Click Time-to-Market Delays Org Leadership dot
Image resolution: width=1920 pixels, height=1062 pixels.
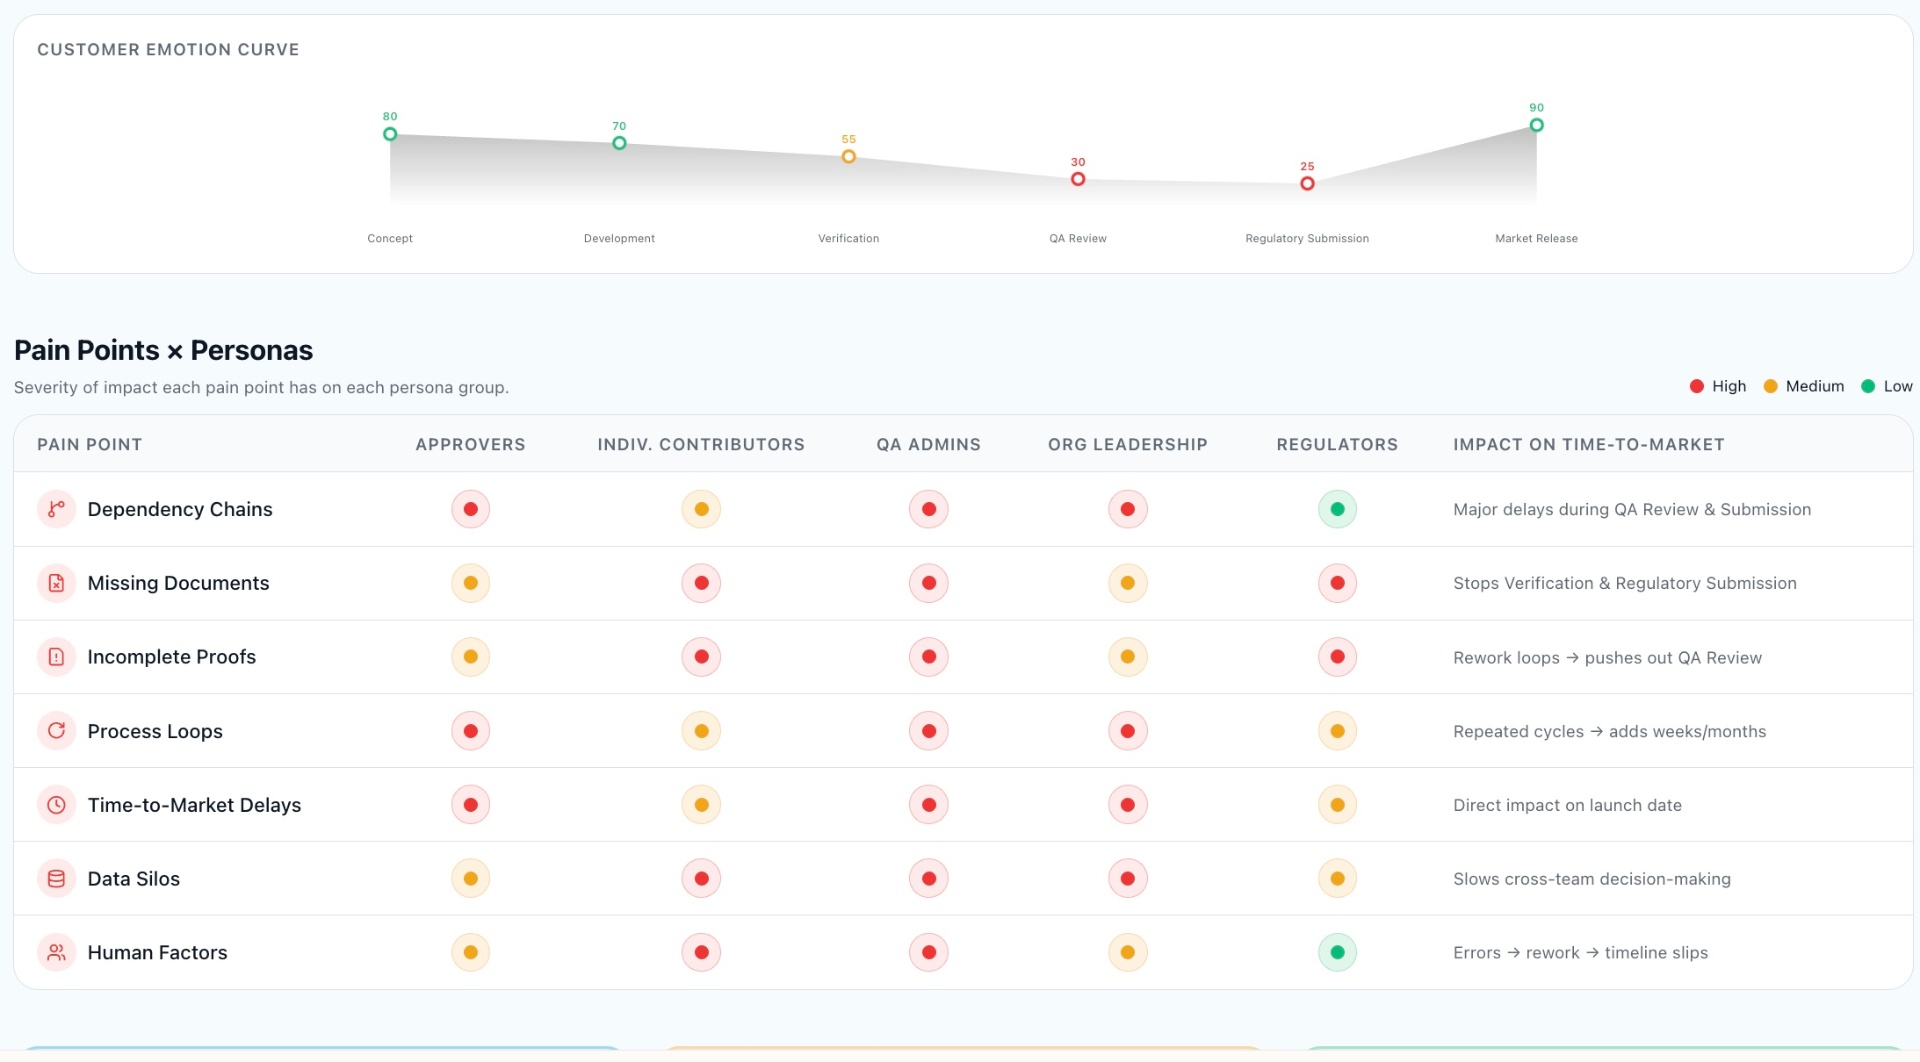pos(1127,805)
